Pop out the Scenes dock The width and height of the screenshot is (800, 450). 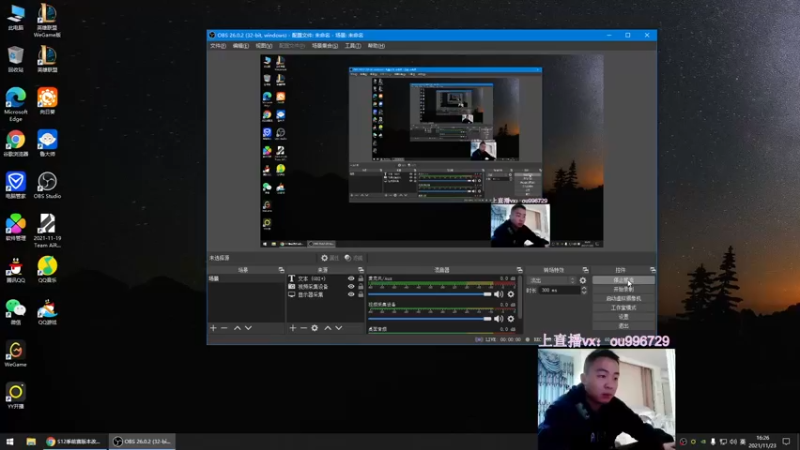click(x=281, y=270)
